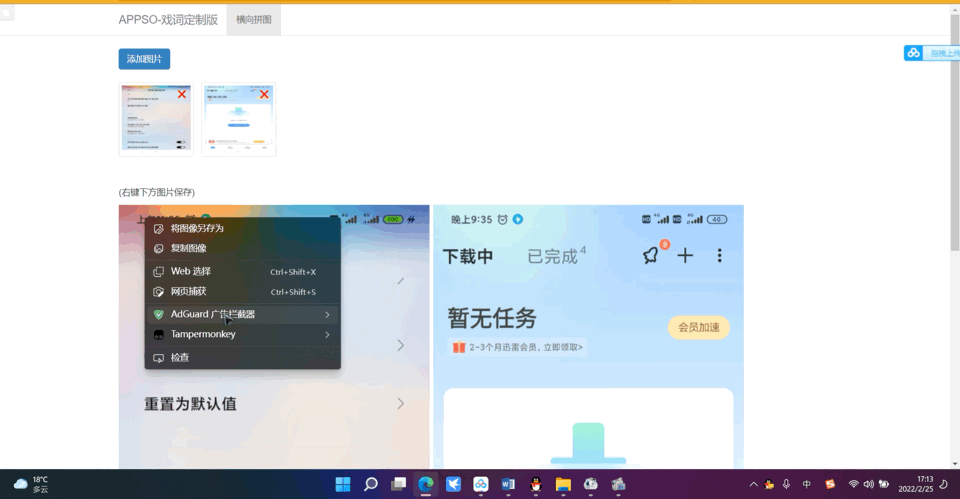Select the second uploaded screenshot thumbnail
This screenshot has width=960, height=499.
(x=239, y=119)
